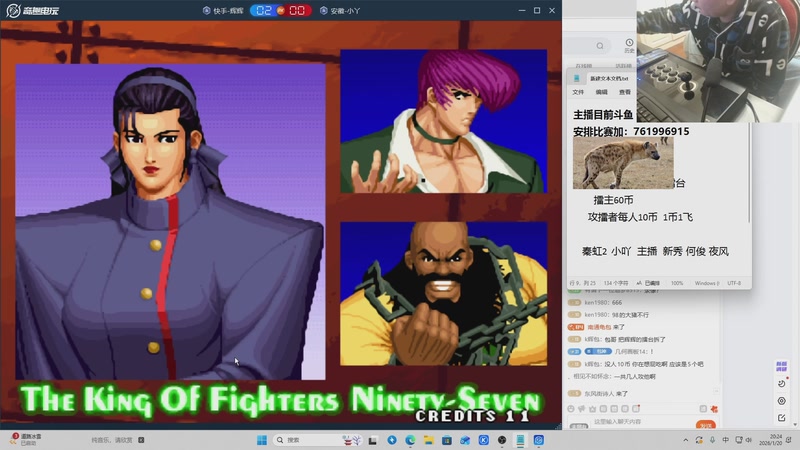
Task: Open the blue K app on taskbar
Action: [x=484, y=440]
